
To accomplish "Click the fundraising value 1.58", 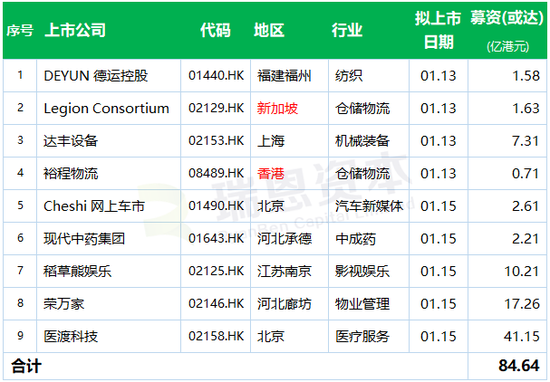I will click(526, 76).
